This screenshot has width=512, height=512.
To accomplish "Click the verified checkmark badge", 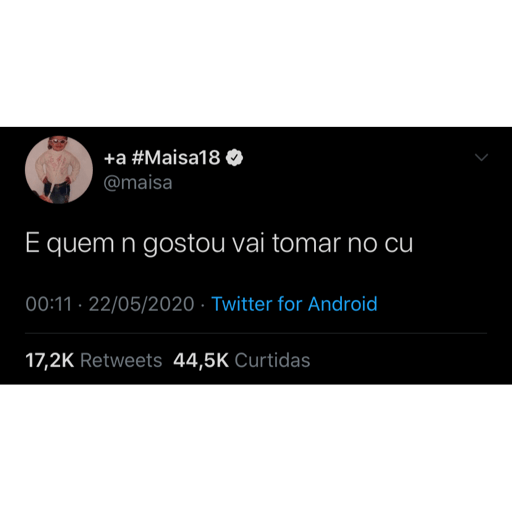I will 234,157.
